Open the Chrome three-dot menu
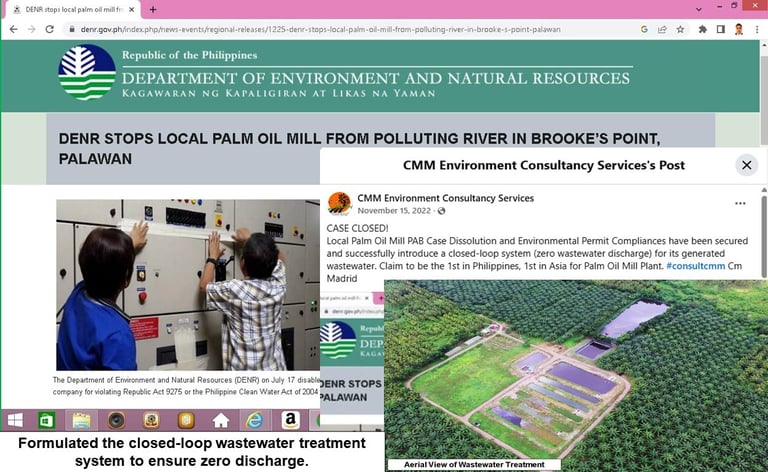 pos(757,29)
